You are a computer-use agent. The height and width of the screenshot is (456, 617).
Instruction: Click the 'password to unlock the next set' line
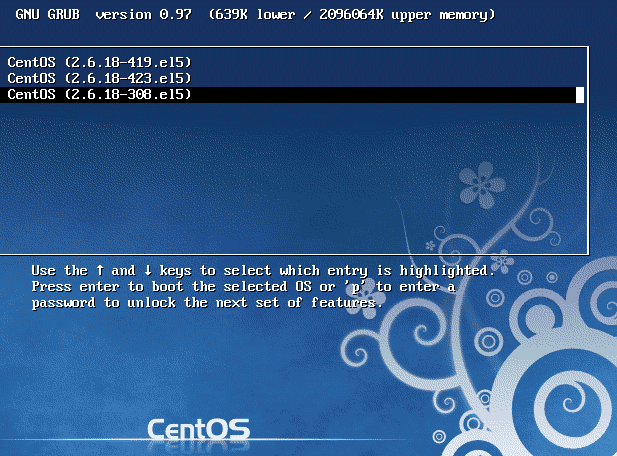[207, 303]
